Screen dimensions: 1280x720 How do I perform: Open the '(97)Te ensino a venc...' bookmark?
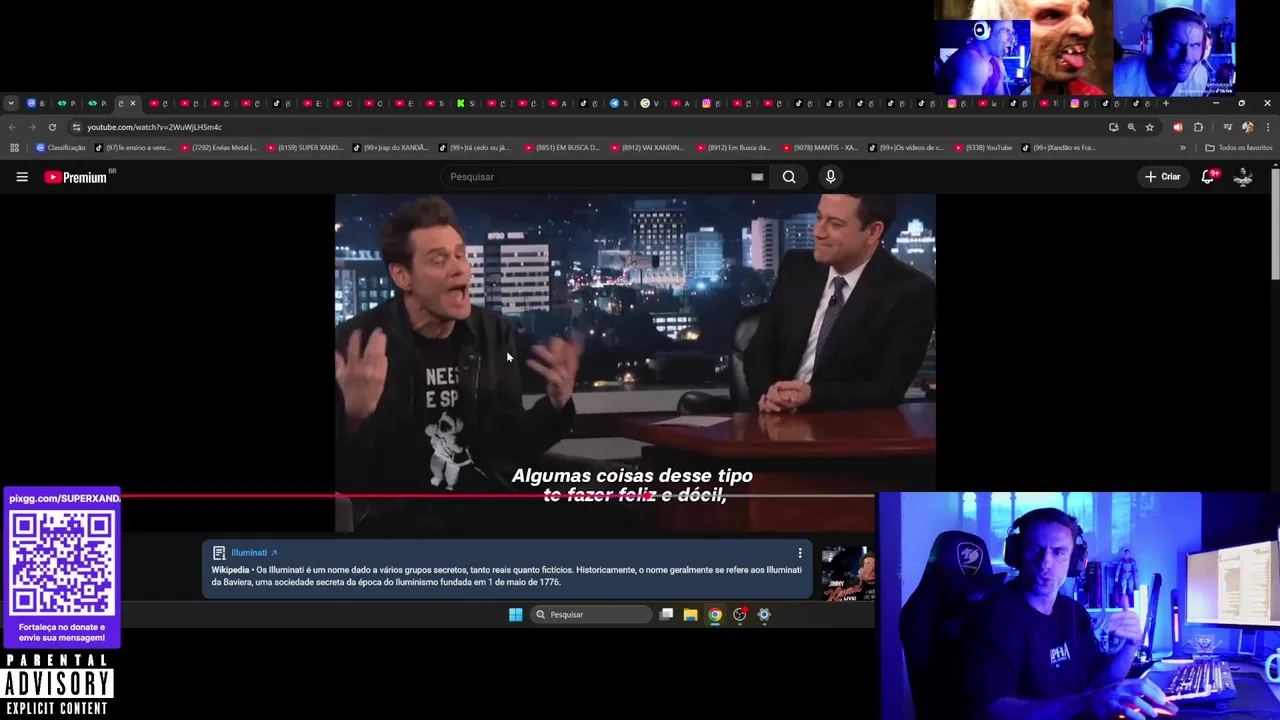[133, 148]
